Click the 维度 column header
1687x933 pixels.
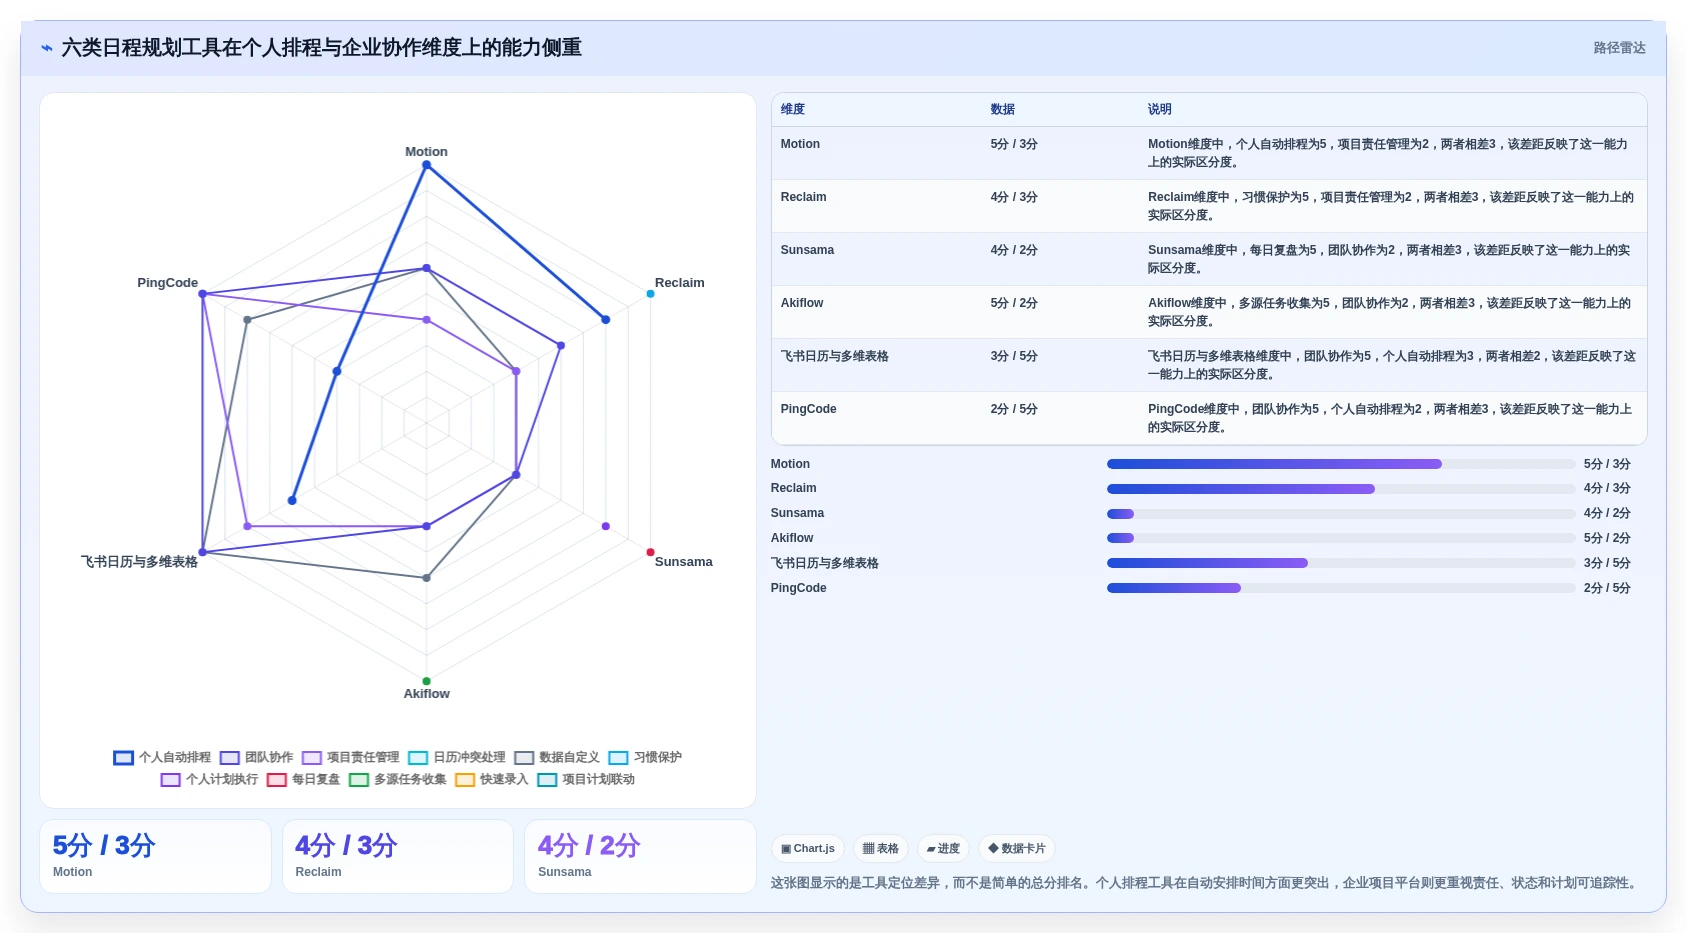(793, 110)
